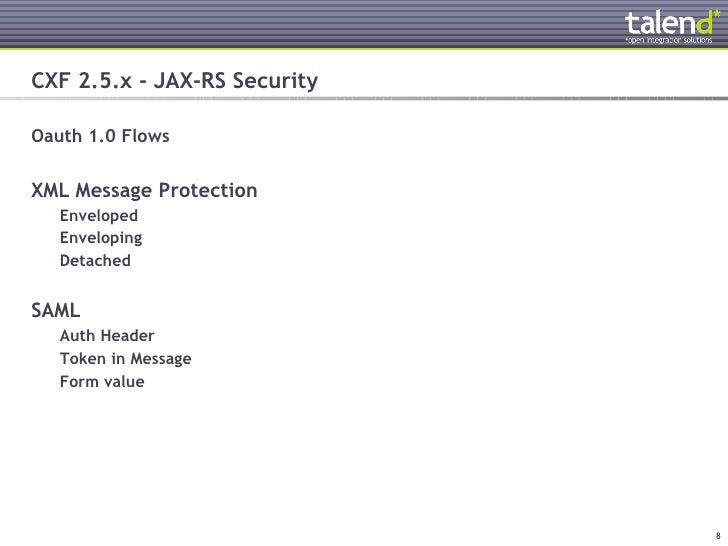
Task: Click slide page number 8
Action: 718,536
